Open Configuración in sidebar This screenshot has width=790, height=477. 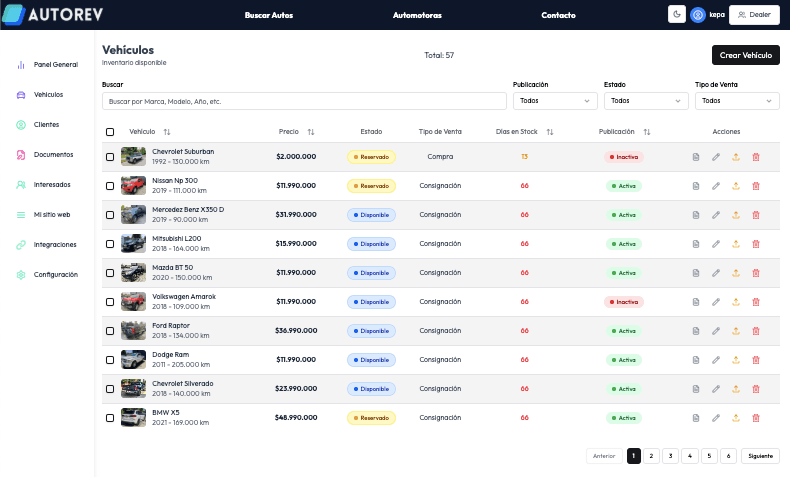click(x=47, y=275)
